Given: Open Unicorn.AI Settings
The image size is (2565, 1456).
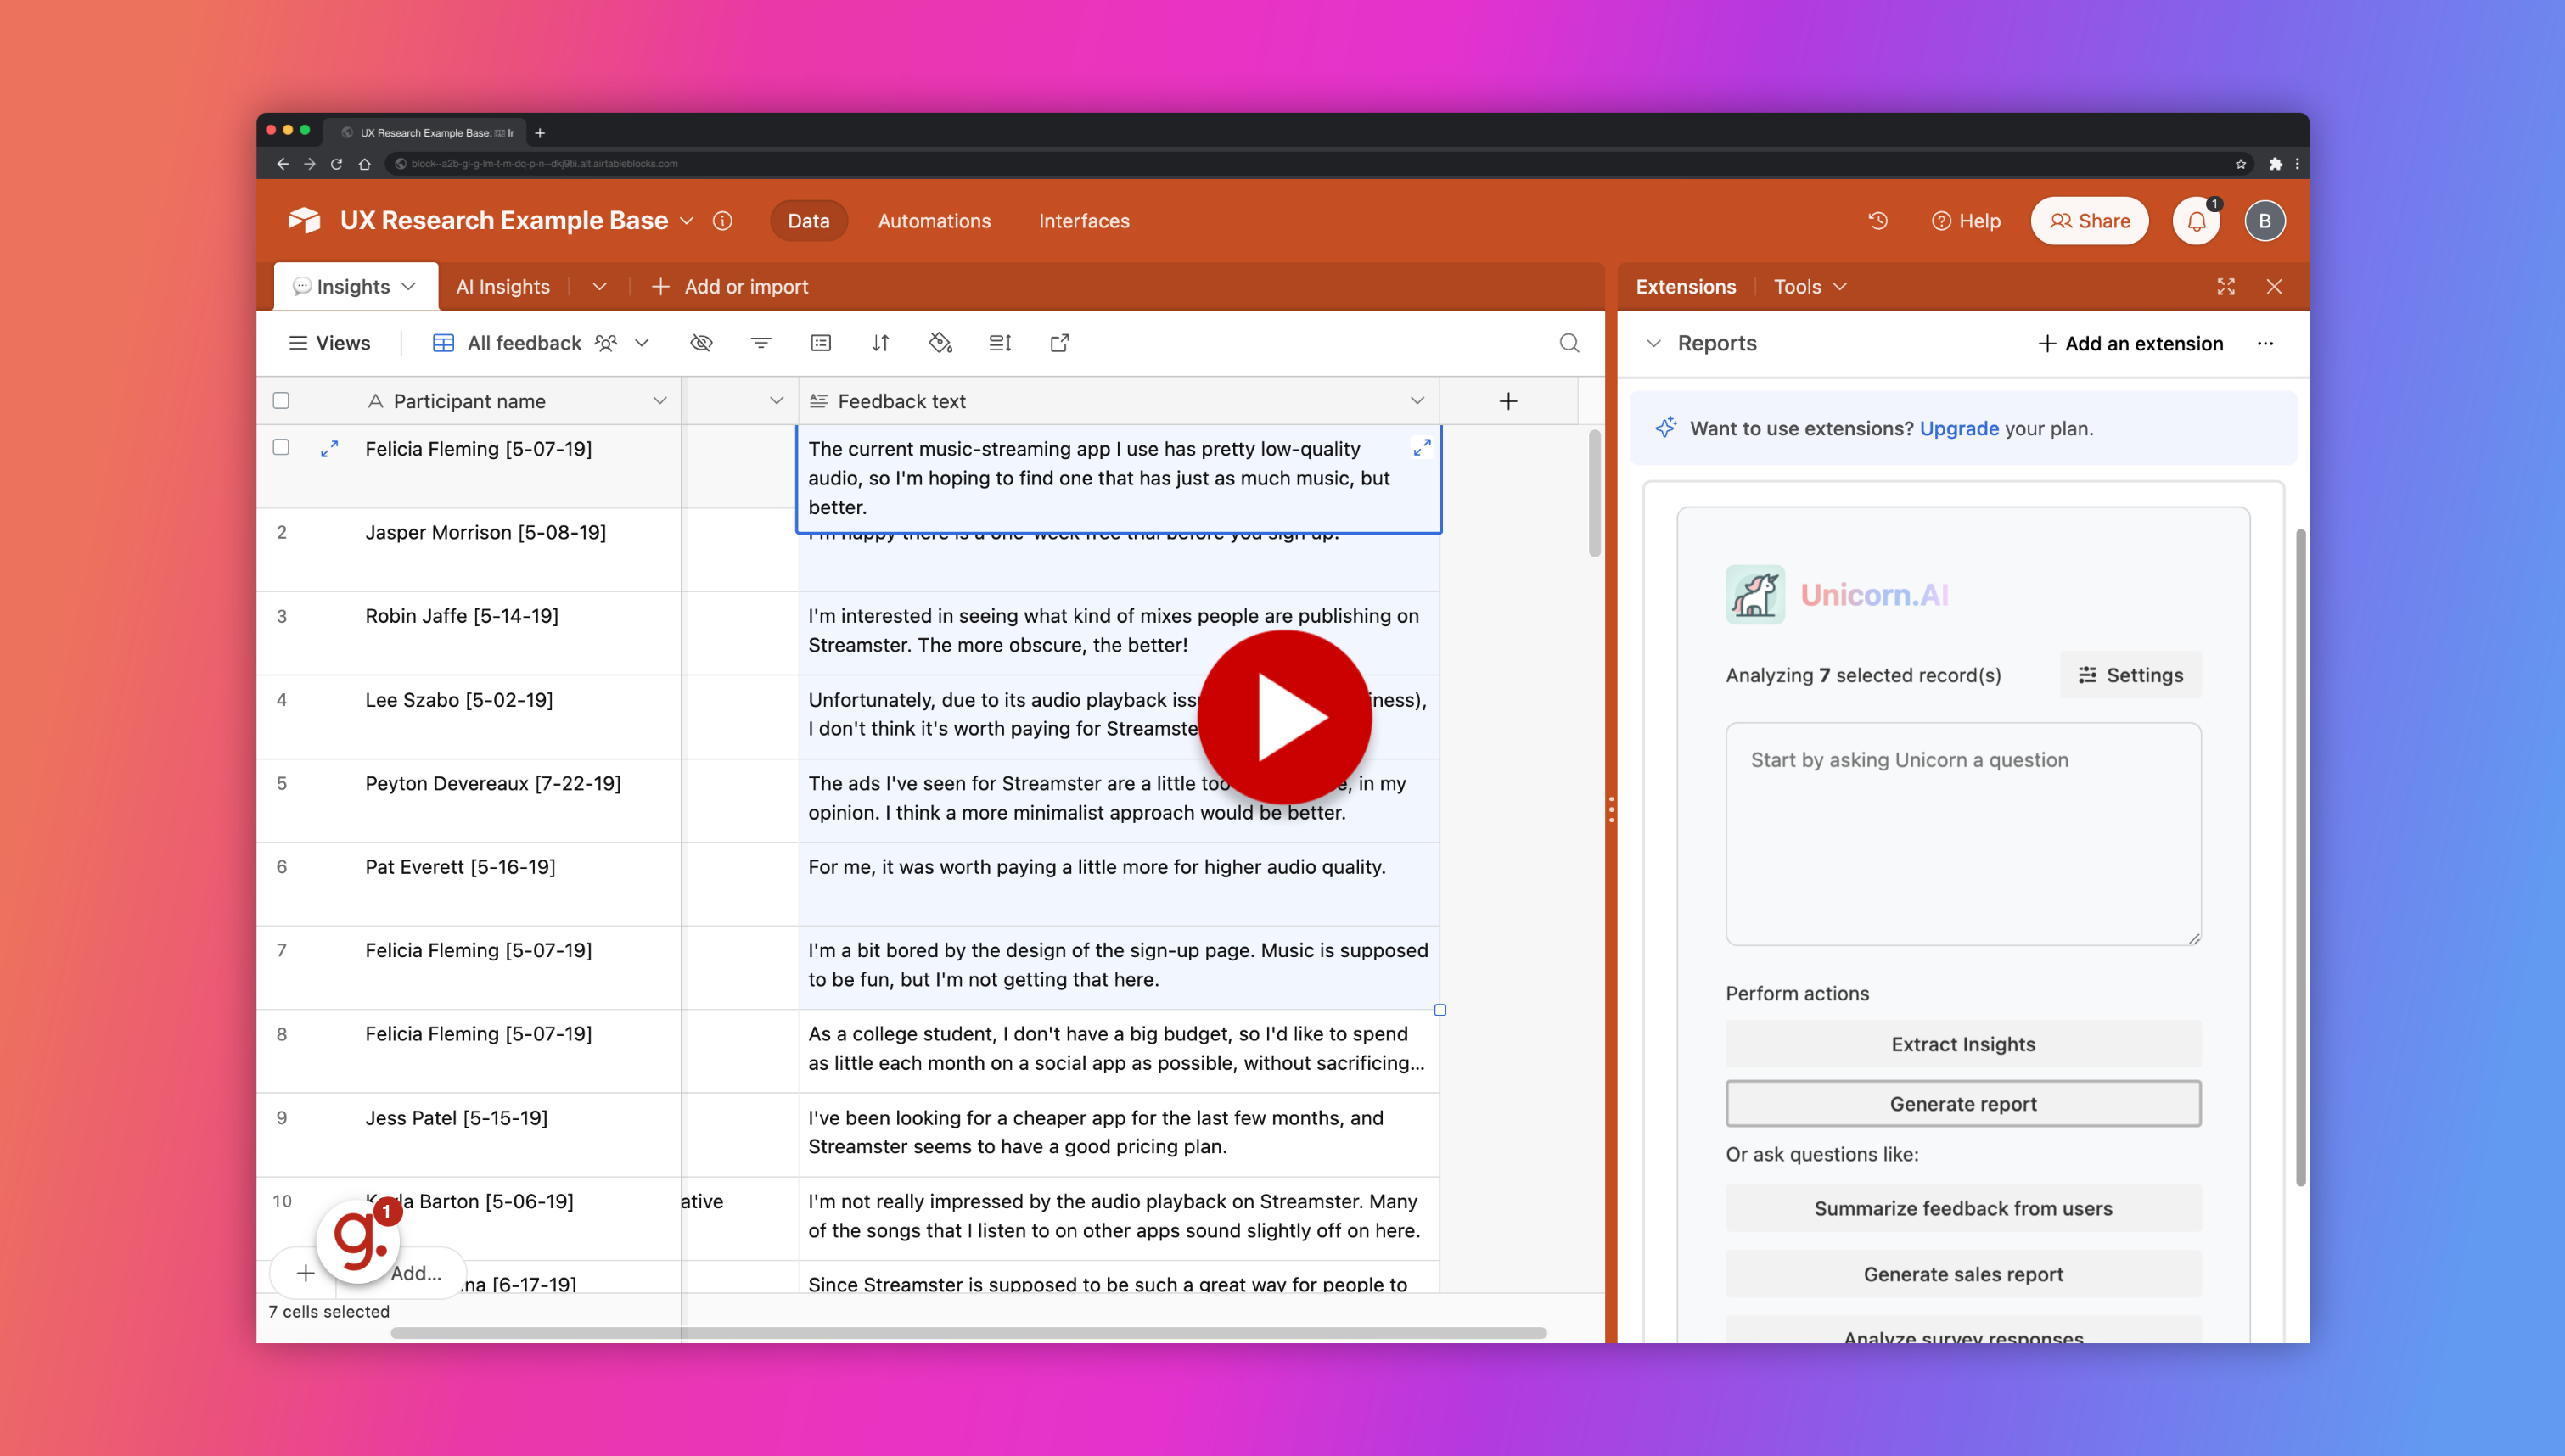Looking at the screenshot, I should coord(2131,675).
